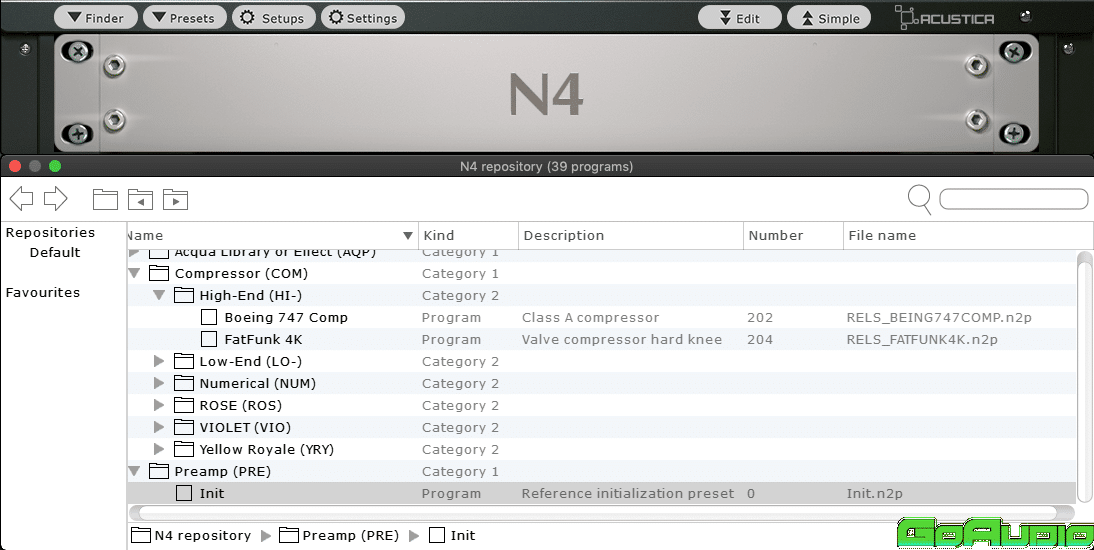1094x550 pixels.
Task: Sort by the Number column header
Action: point(793,236)
